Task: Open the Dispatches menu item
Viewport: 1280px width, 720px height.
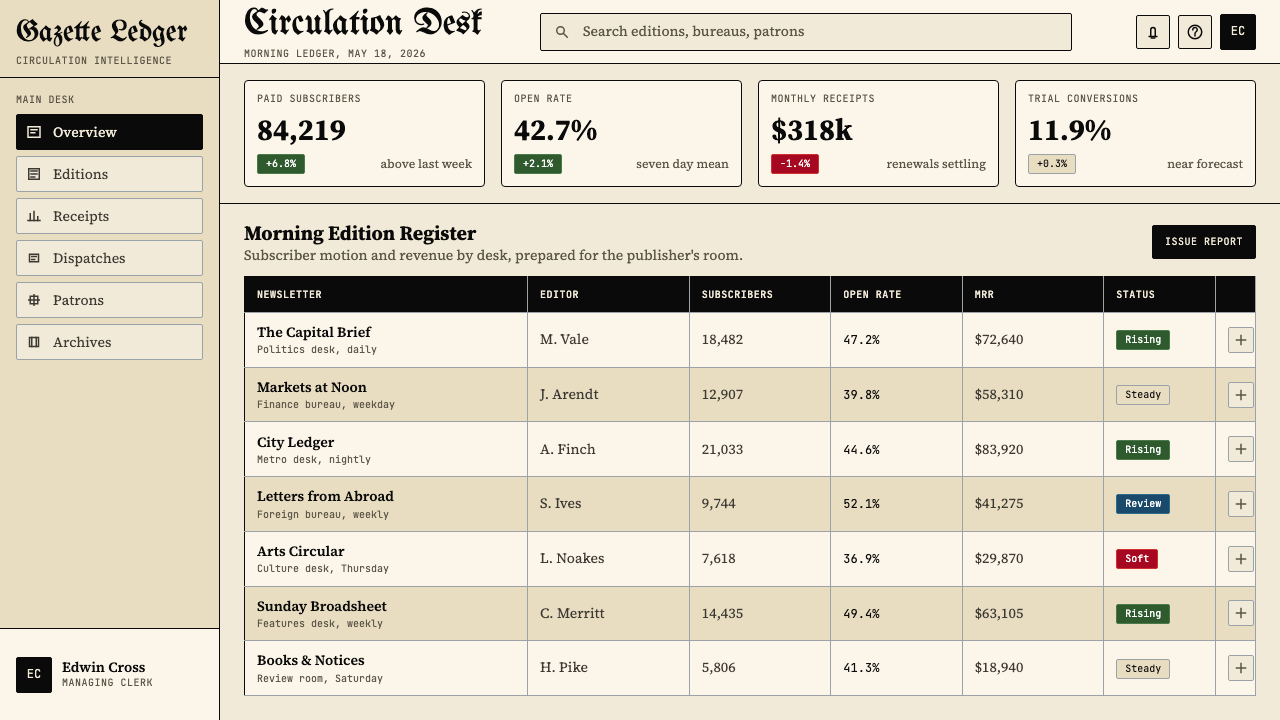Action: 109,258
